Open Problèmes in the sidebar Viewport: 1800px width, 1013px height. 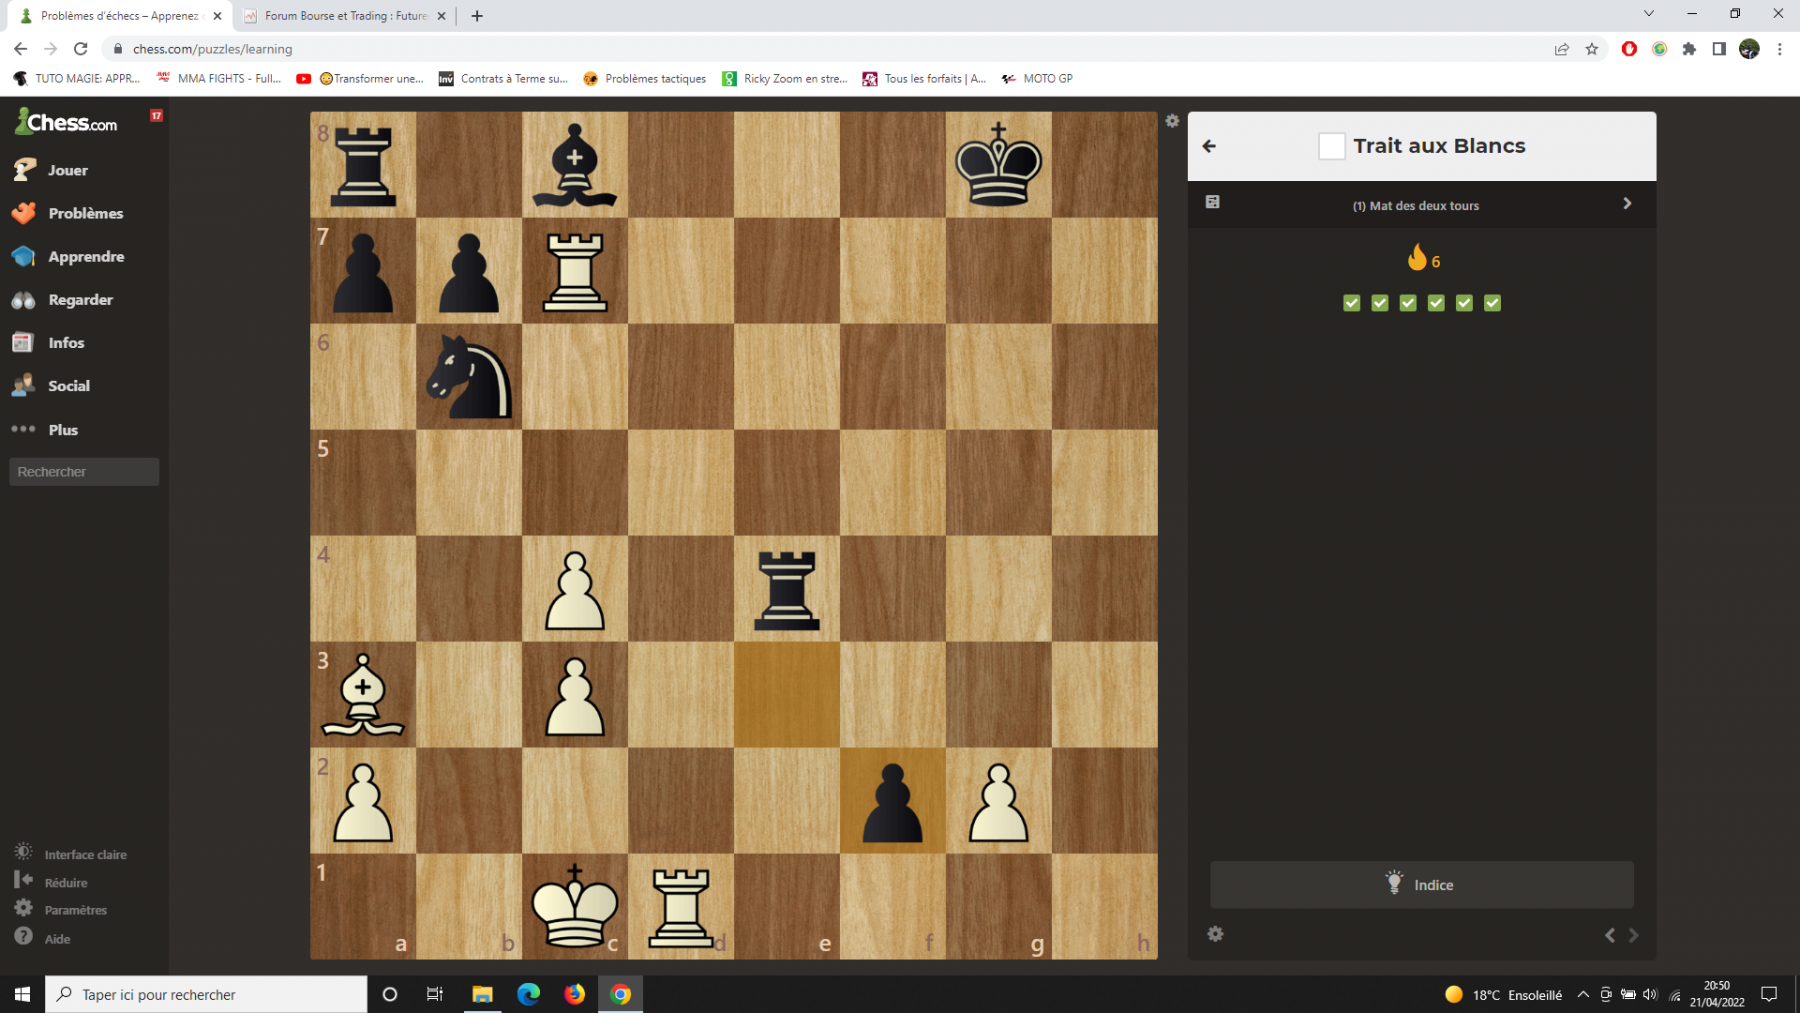(x=84, y=213)
